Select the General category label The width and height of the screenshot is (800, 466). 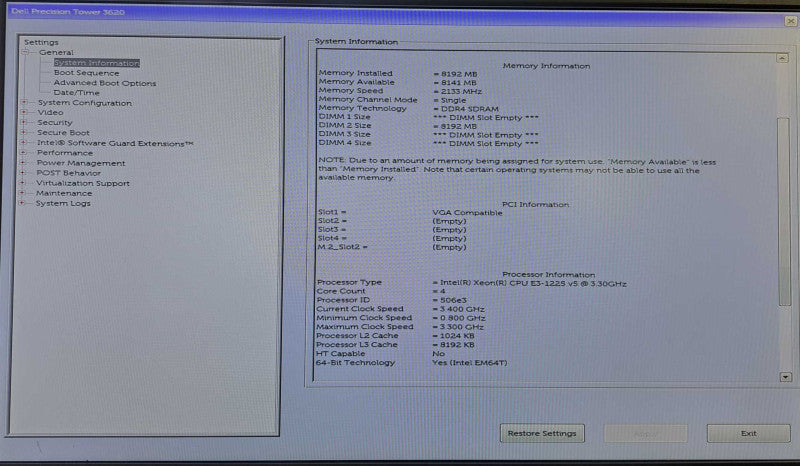tap(56, 52)
